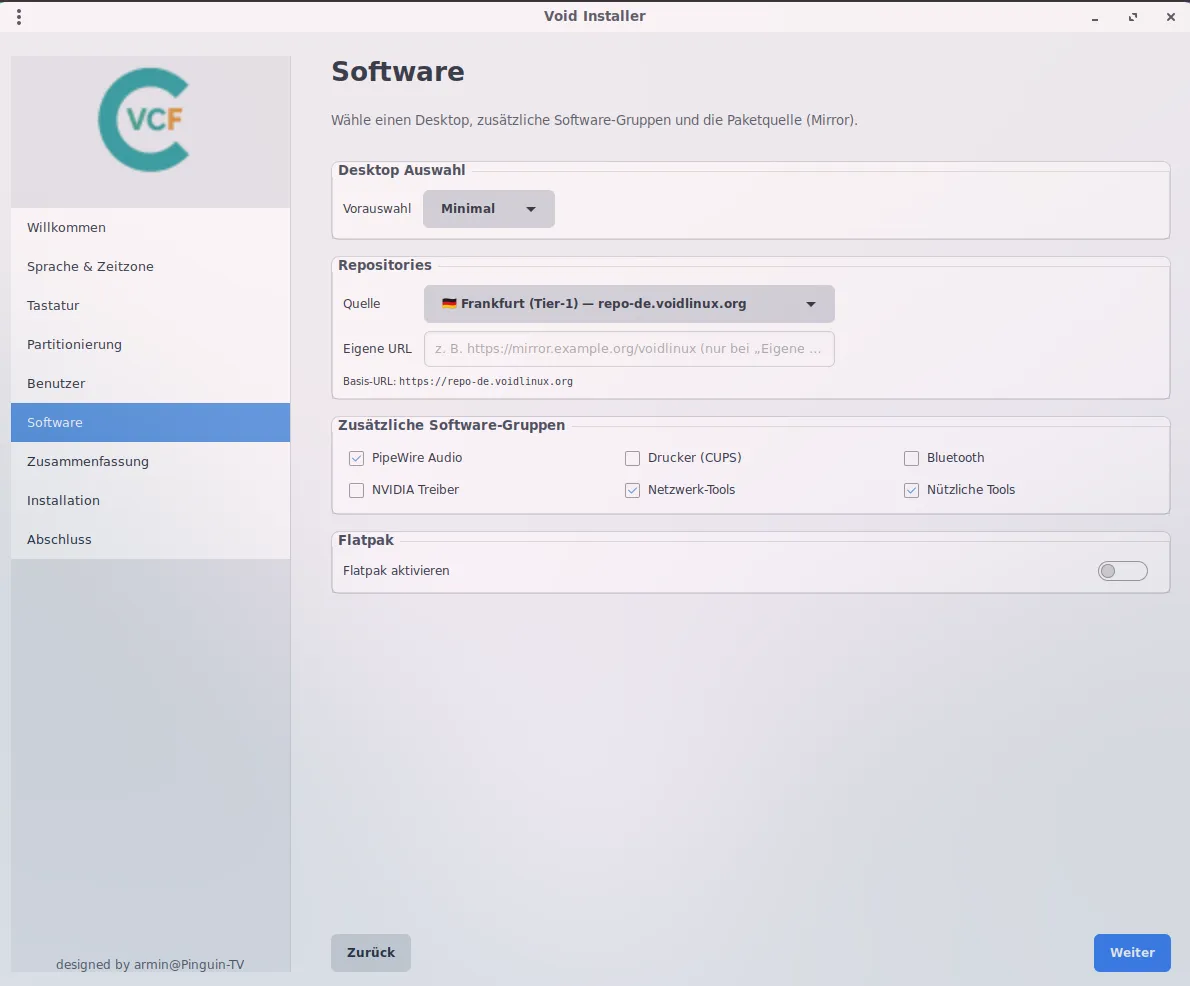Focus the Eigene URL input field
This screenshot has width=1190, height=986.
coord(629,349)
